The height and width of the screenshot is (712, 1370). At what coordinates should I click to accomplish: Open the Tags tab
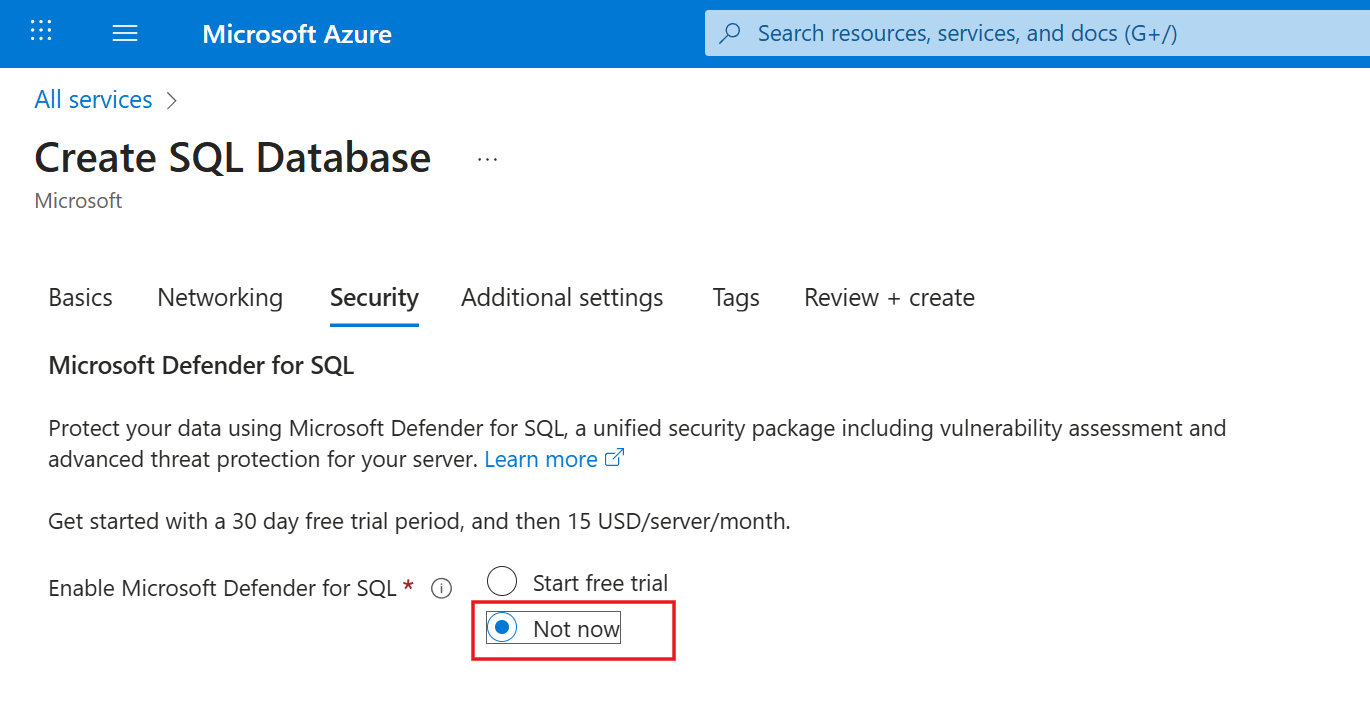coord(735,297)
